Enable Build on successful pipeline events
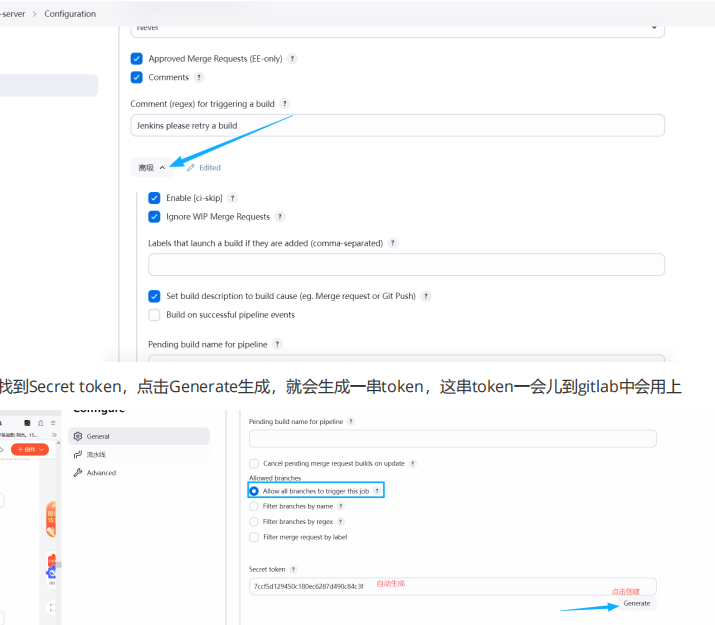 coord(154,315)
